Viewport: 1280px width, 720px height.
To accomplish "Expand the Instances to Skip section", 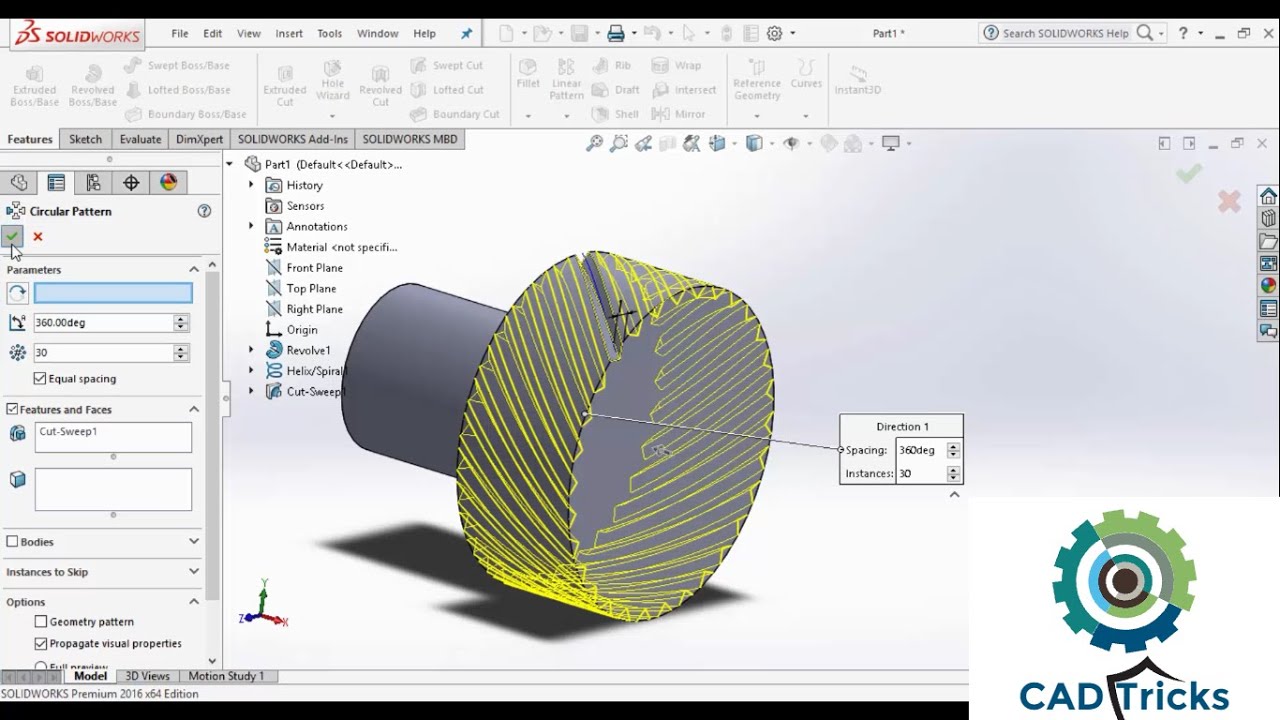I will pos(194,571).
